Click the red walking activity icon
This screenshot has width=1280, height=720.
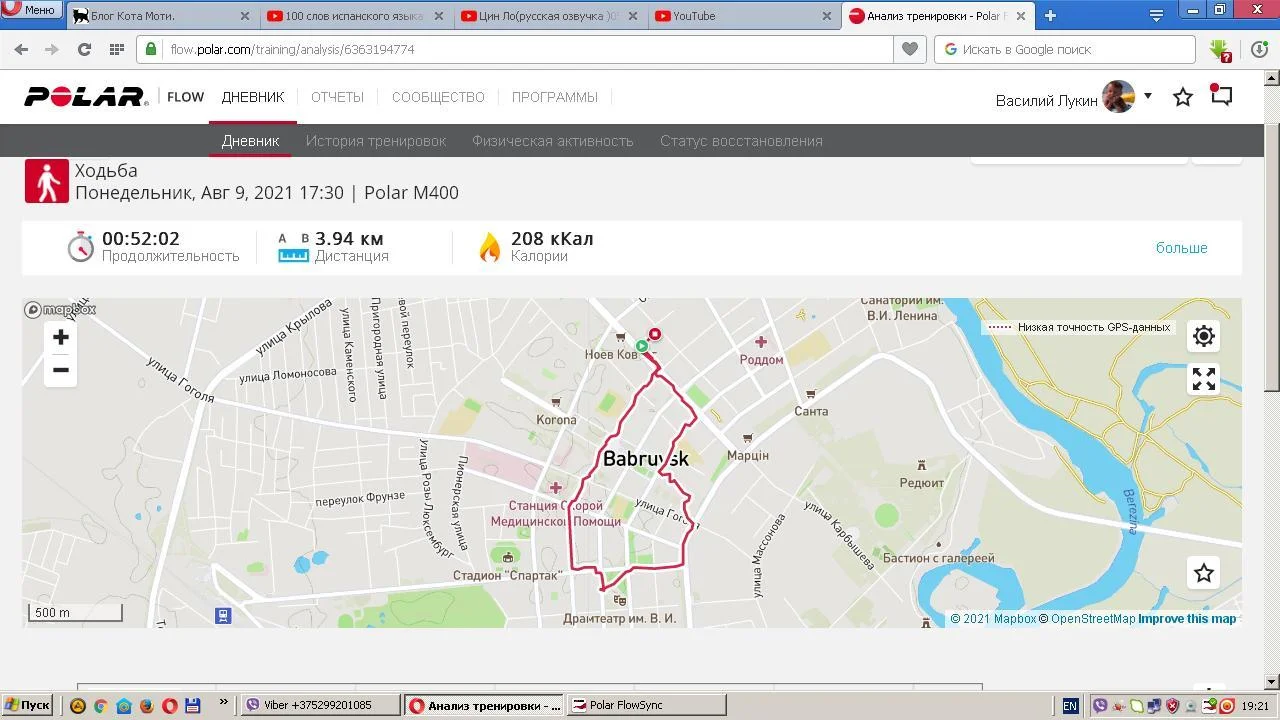click(47, 181)
